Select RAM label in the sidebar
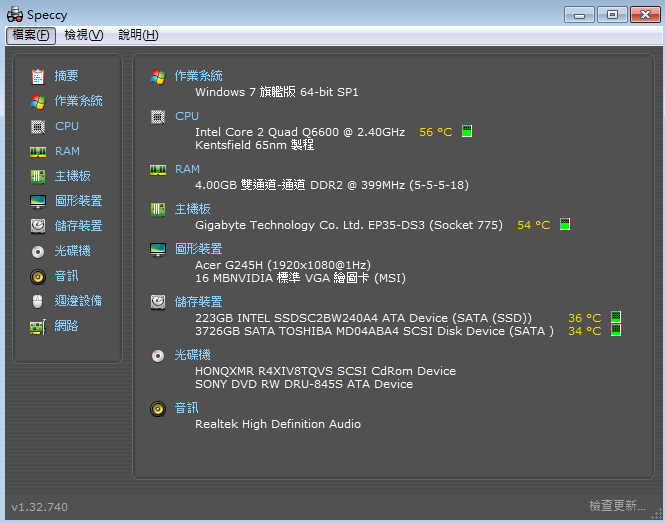Viewport: 665px width, 523px height. tap(67, 151)
